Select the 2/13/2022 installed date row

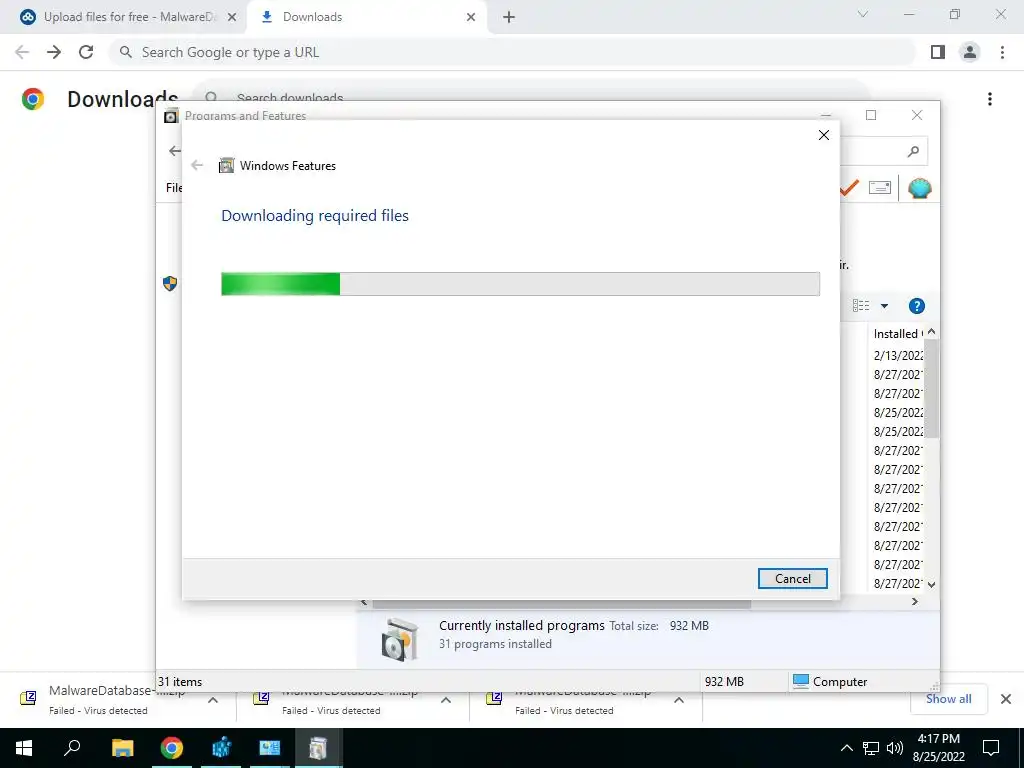pos(898,355)
